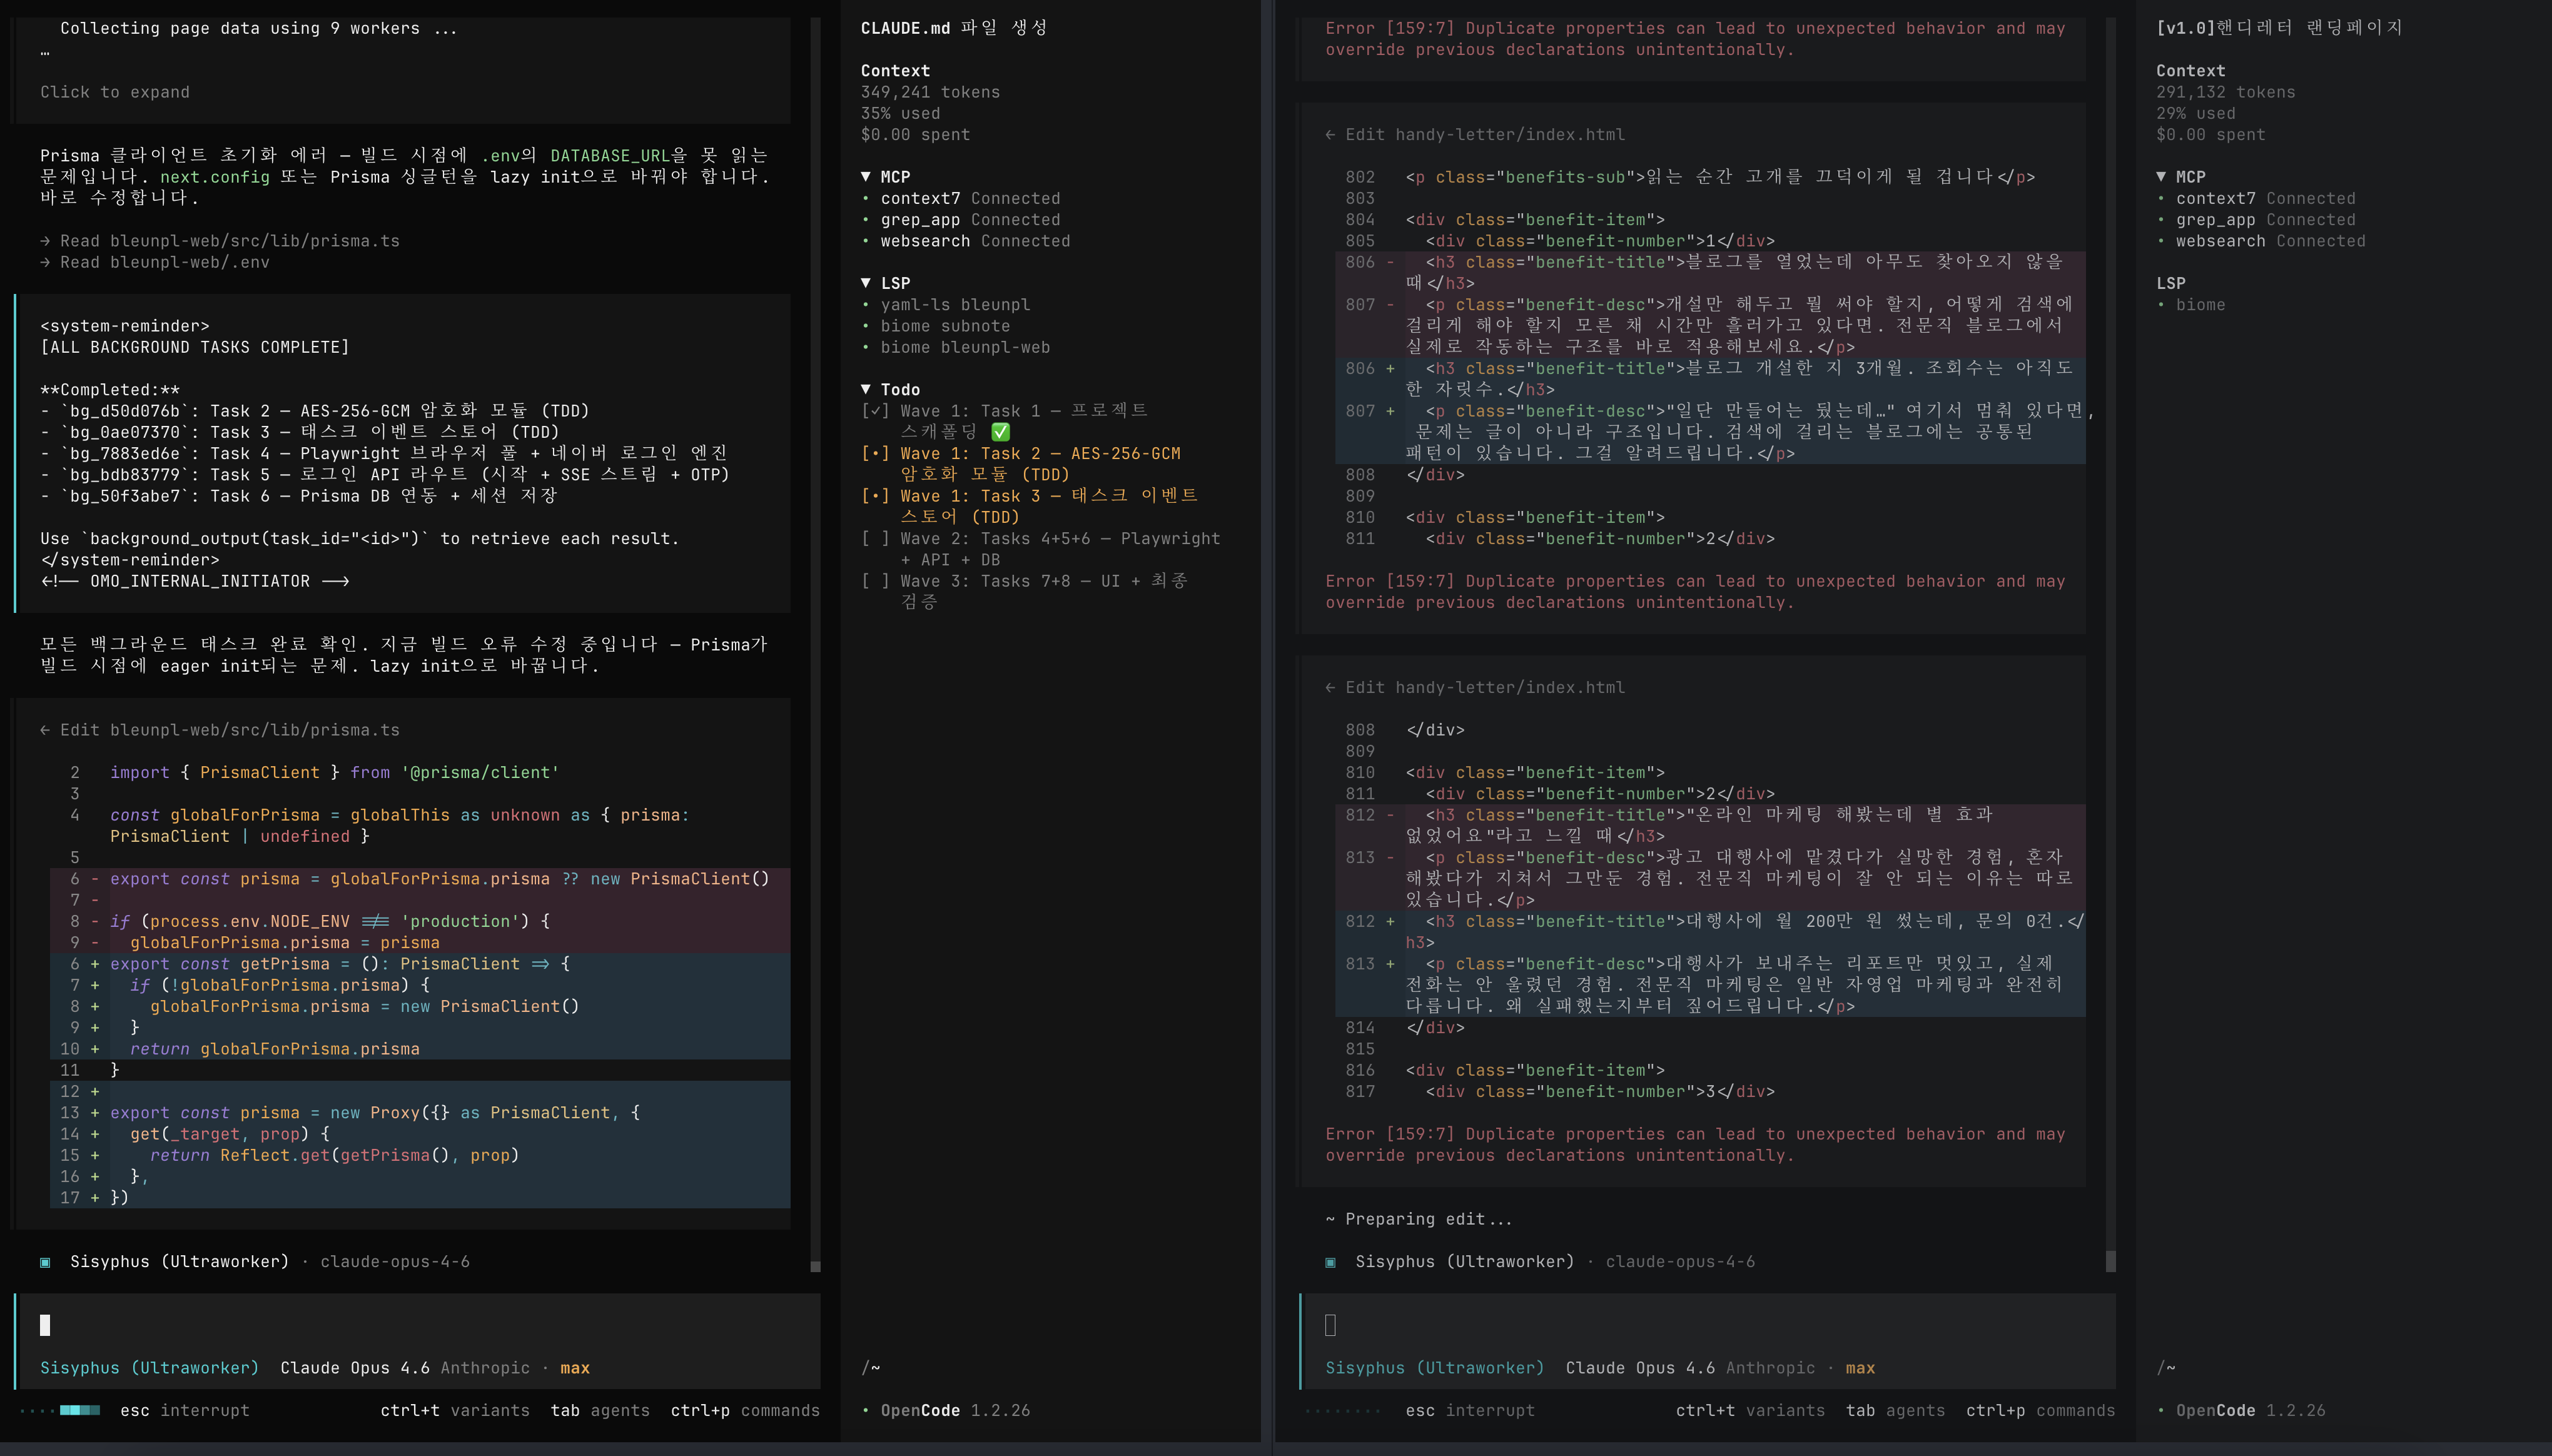Click the 'max' variant label in right prompt
This screenshot has height=1456, width=2552.
[x=1860, y=1368]
